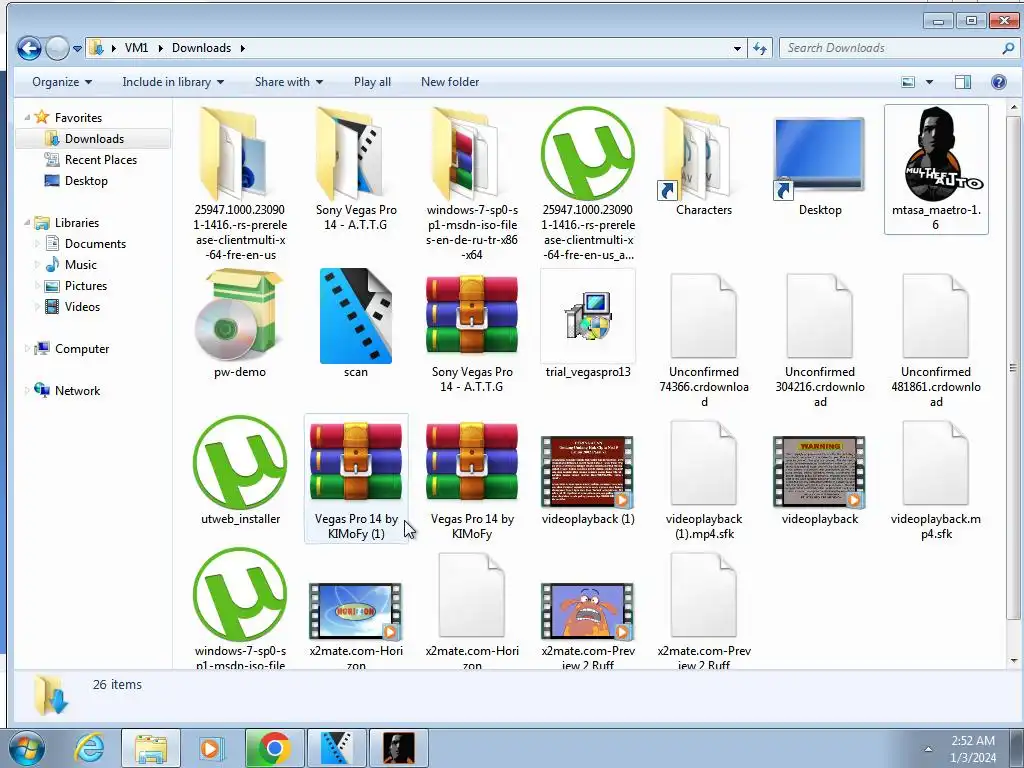Image resolution: width=1024 pixels, height=768 pixels.
Task: Create a New folder
Action: pos(450,82)
